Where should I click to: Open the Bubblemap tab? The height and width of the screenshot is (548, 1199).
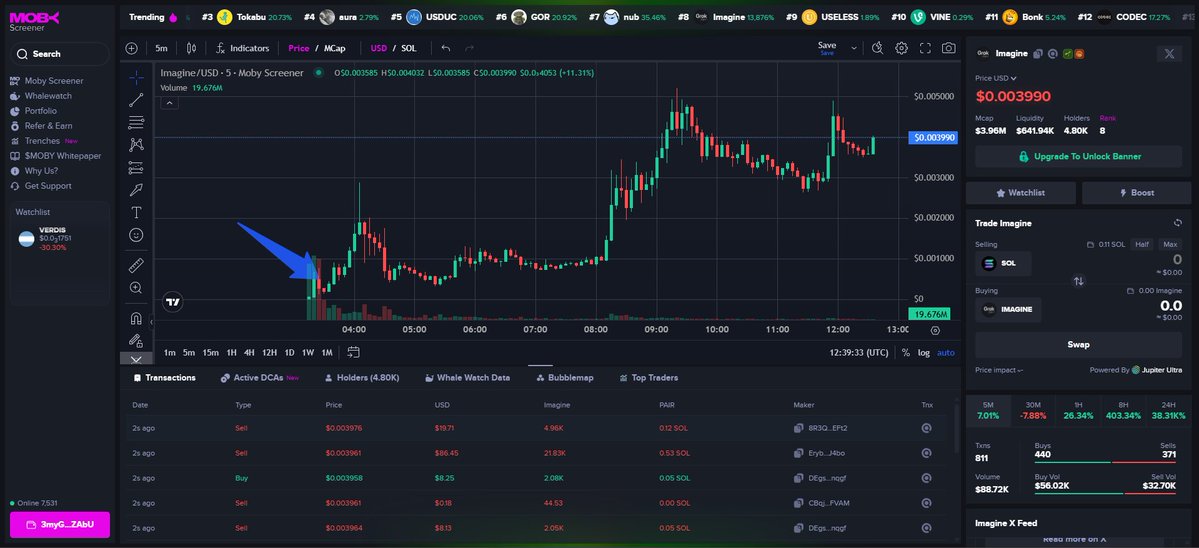(564, 378)
